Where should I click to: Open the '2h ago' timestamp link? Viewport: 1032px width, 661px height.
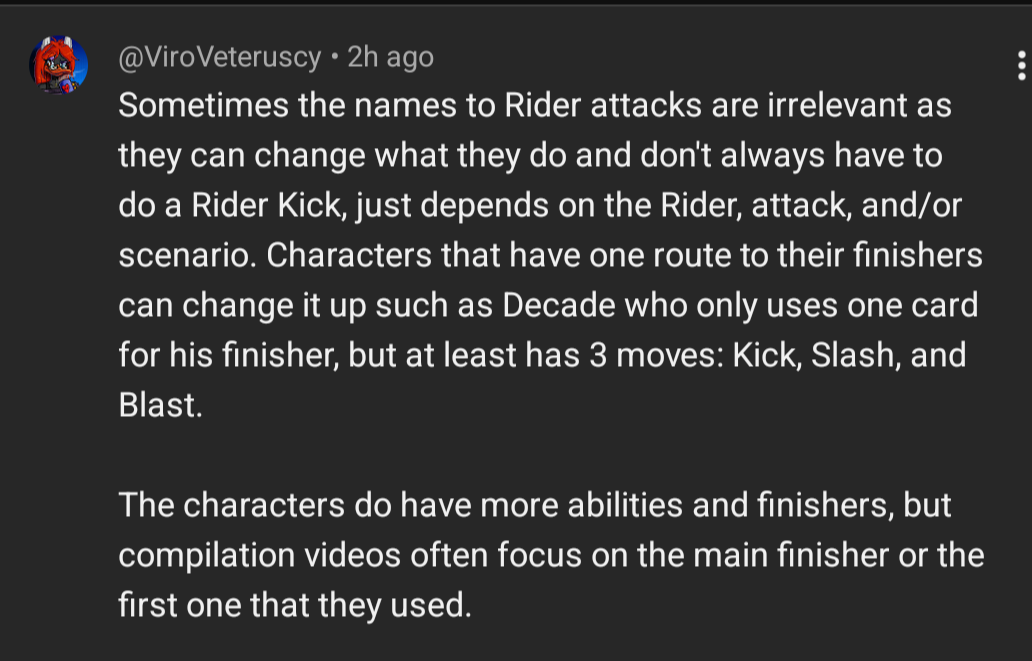point(390,57)
